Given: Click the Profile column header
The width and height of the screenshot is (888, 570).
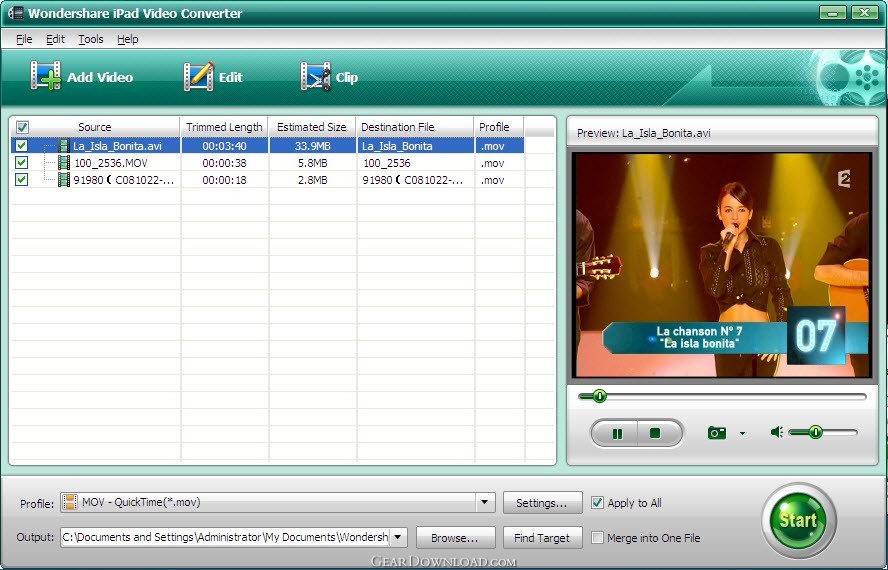Looking at the screenshot, I should [x=498, y=127].
